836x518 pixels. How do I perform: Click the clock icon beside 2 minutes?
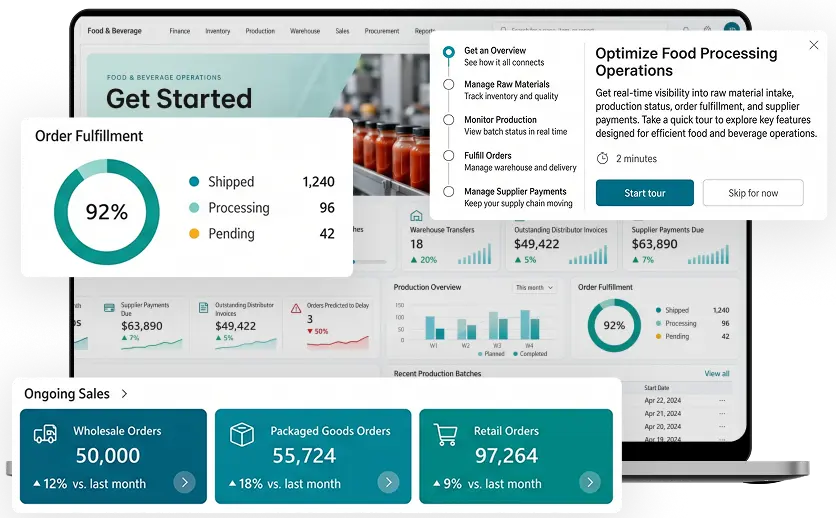point(602,158)
